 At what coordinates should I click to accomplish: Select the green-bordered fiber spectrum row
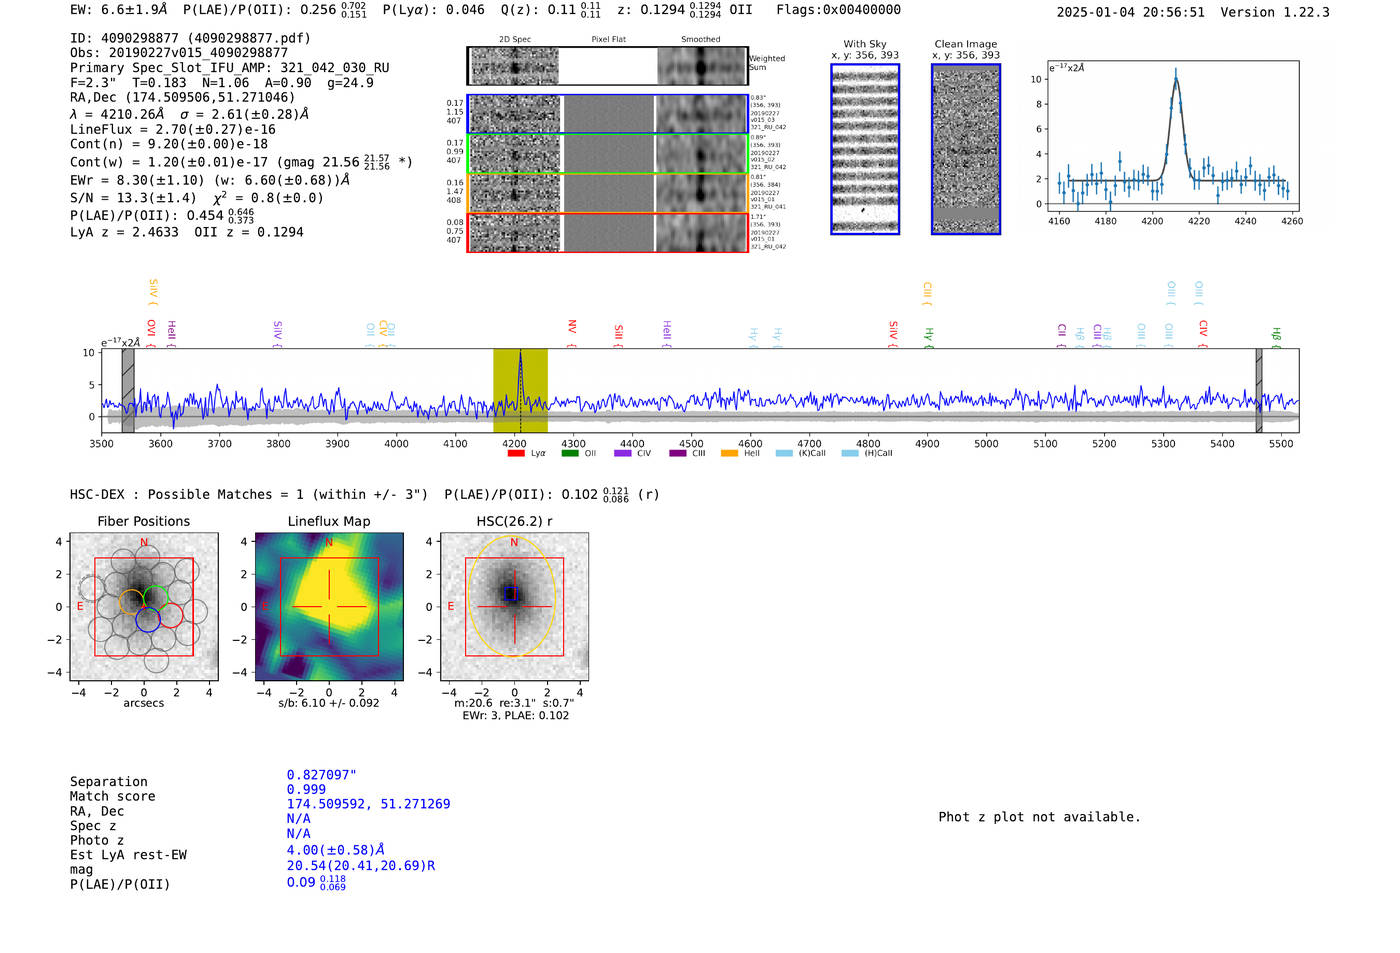[608, 154]
